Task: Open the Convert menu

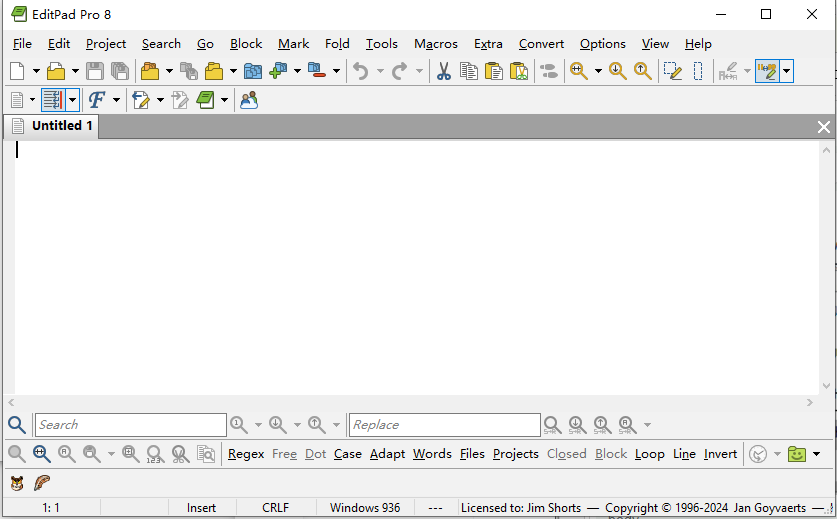Action: tap(541, 44)
